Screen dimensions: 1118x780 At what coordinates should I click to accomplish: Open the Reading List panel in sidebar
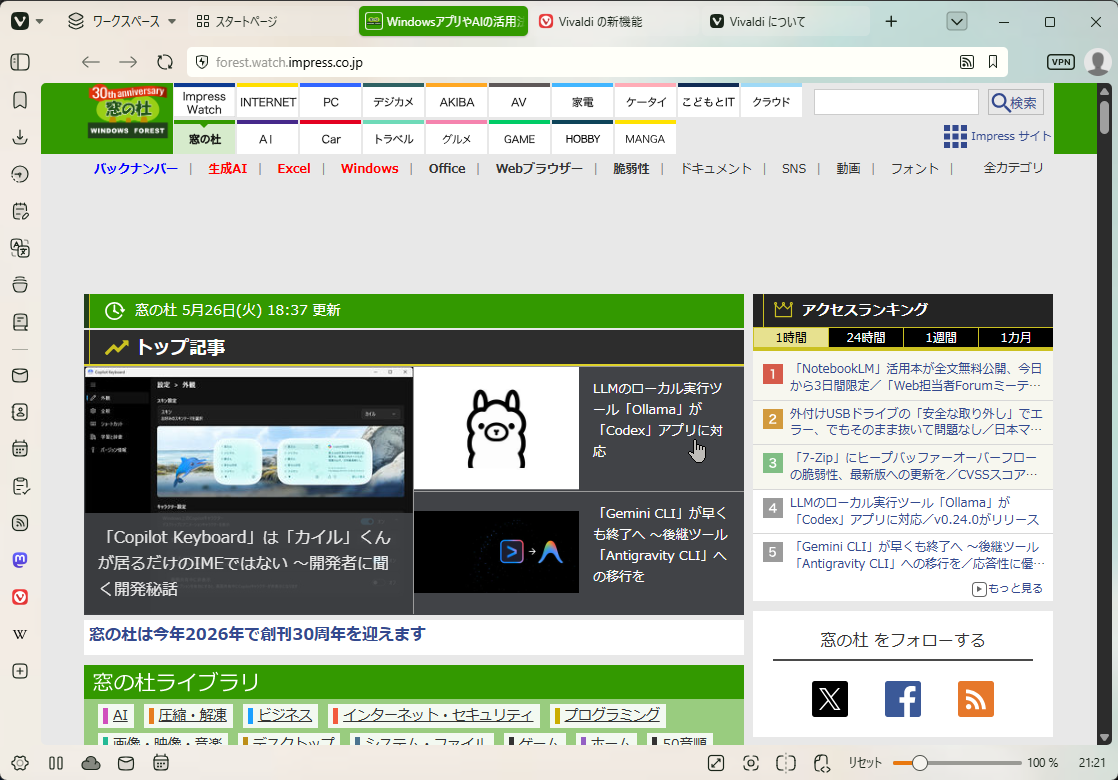pyautogui.click(x=21, y=322)
